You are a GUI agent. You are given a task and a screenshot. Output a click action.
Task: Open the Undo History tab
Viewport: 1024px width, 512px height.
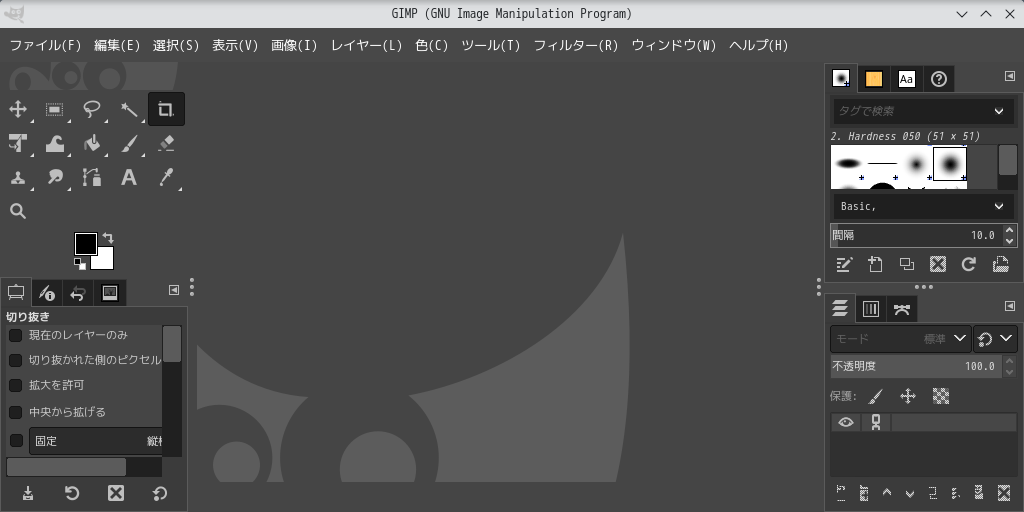[x=78, y=293]
